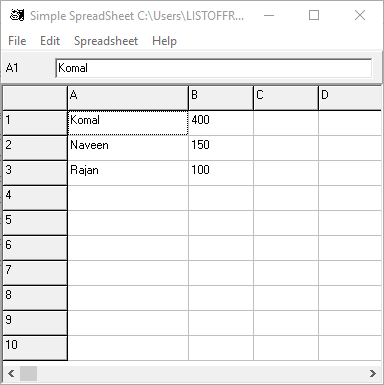Select column D header
Screen dimensions: 384x385
pos(350,98)
